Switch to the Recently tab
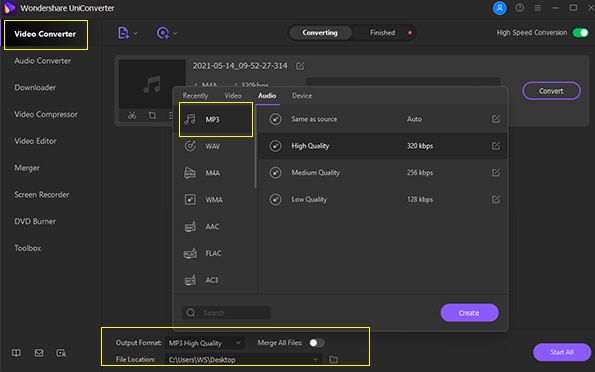This screenshot has width=595, height=372. coord(195,96)
